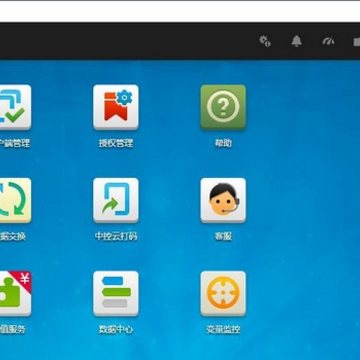Launch the 变量监控 variable monitor app
The height and width of the screenshot is (360, 360).
(223, 294)
